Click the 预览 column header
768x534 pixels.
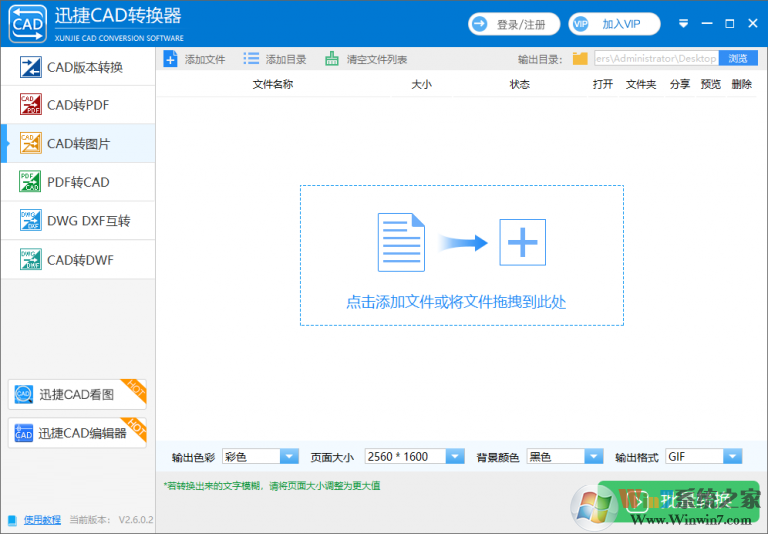pos(710,85)
